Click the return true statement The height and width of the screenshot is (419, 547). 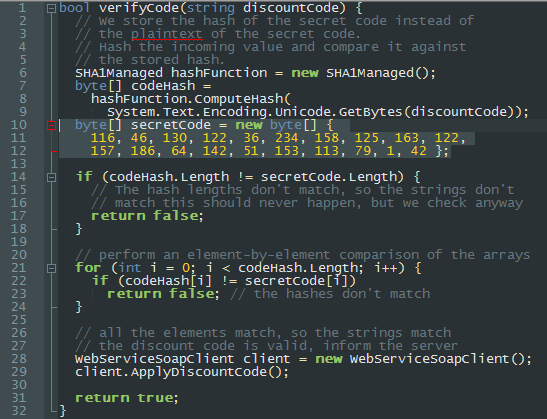pyautogui.click(x=127, y=398)
